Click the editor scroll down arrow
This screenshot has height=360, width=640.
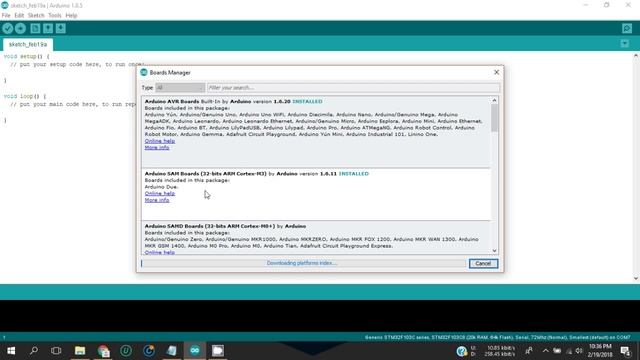click(x=636, y=278)
